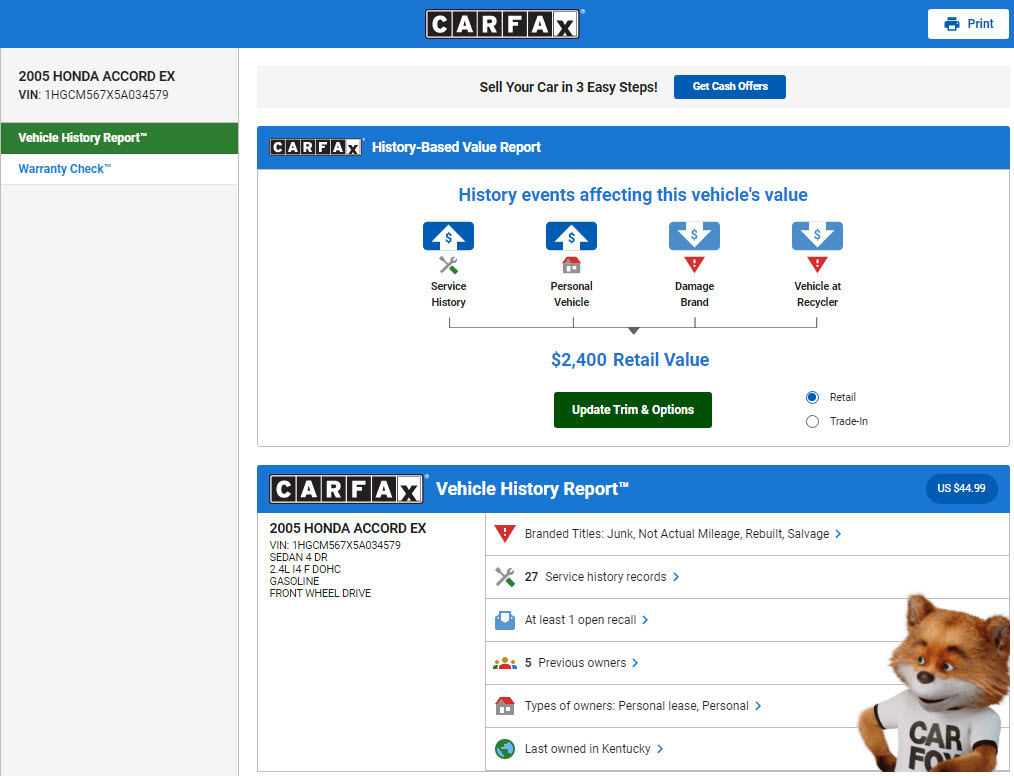Click the CARFAX logo in the top header

[x=502, y=24]
